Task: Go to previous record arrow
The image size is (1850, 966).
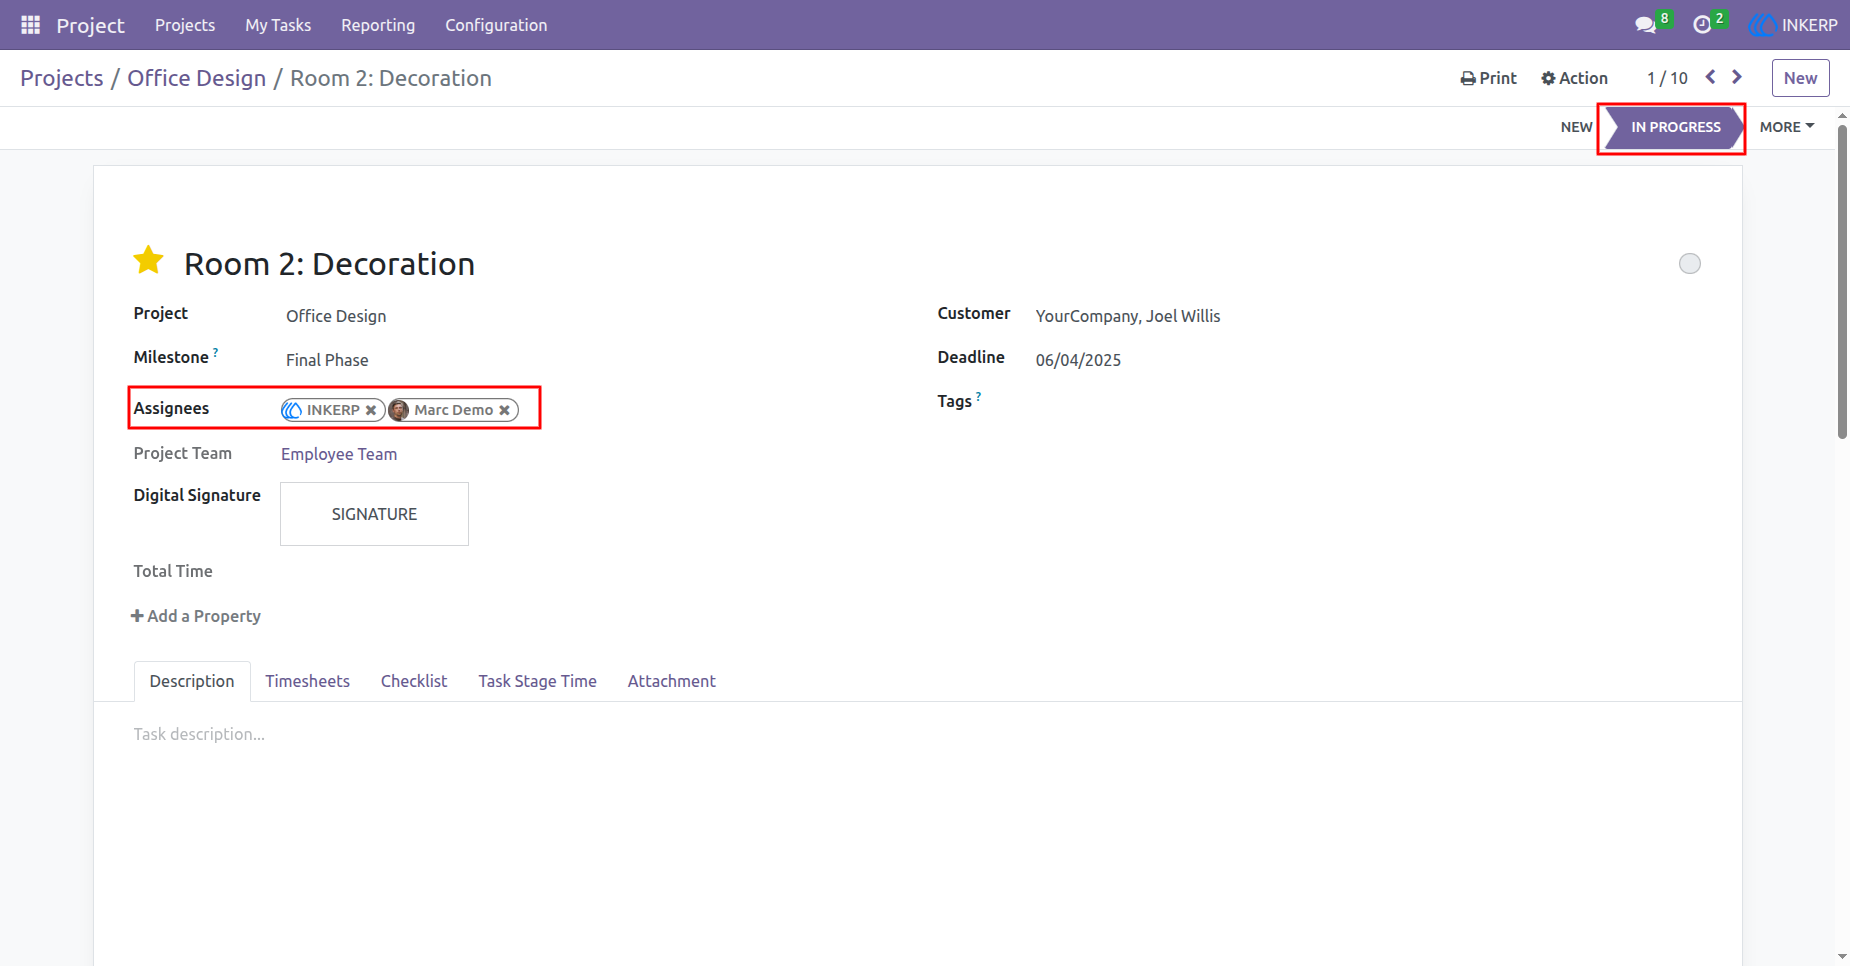Action: coord(1711,77)
